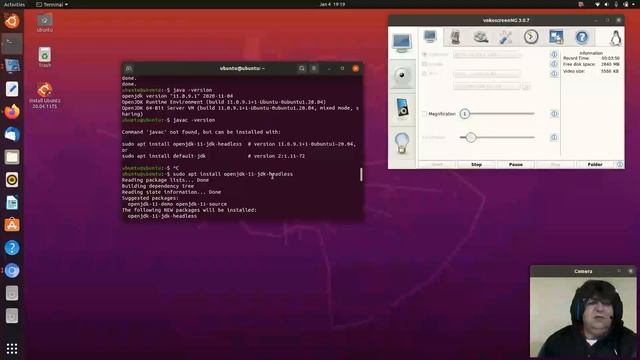Open the lower area preset dropdown in vokoscreenNG
Image resolution: width=640 pixels, height=360 pixels.
487,86
